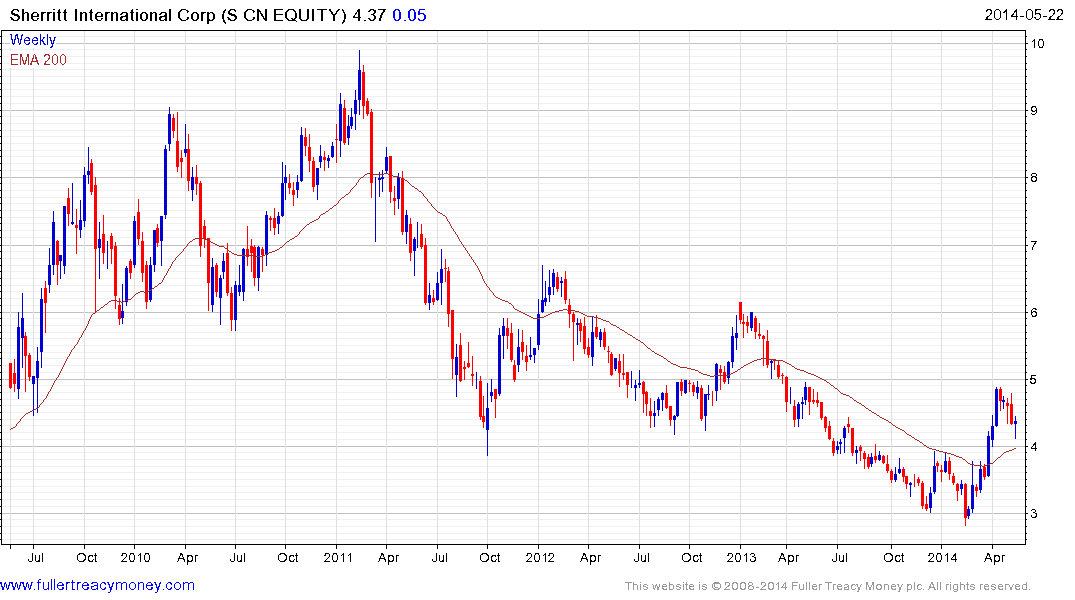Click the 2013 x-axis year label
This screenshot has width=1075, height=600.
point(742,557)
